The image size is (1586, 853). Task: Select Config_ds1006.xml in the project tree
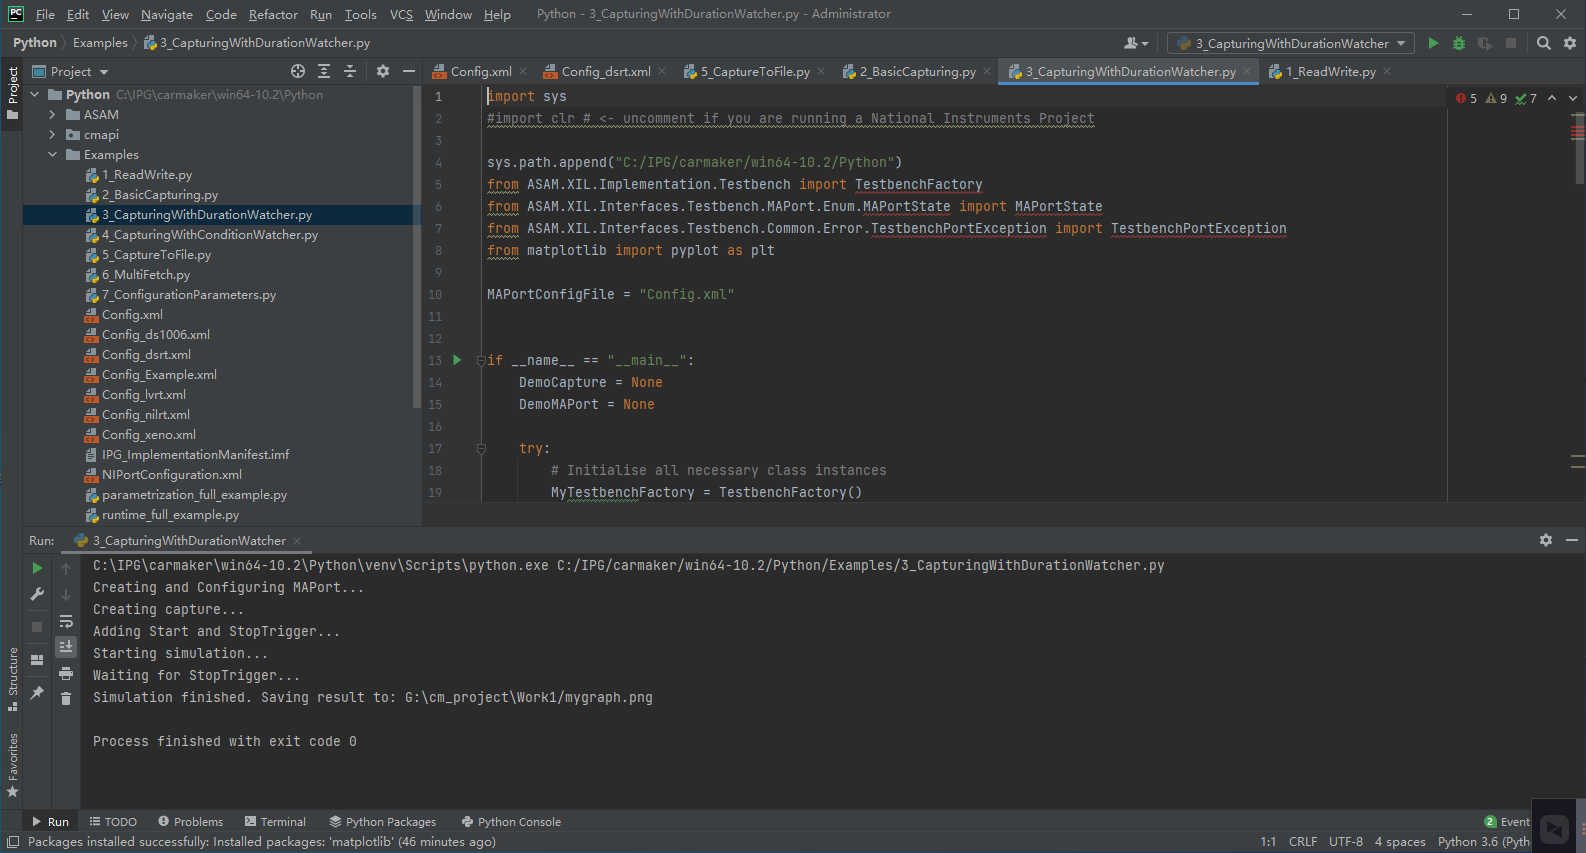[155, 335]
